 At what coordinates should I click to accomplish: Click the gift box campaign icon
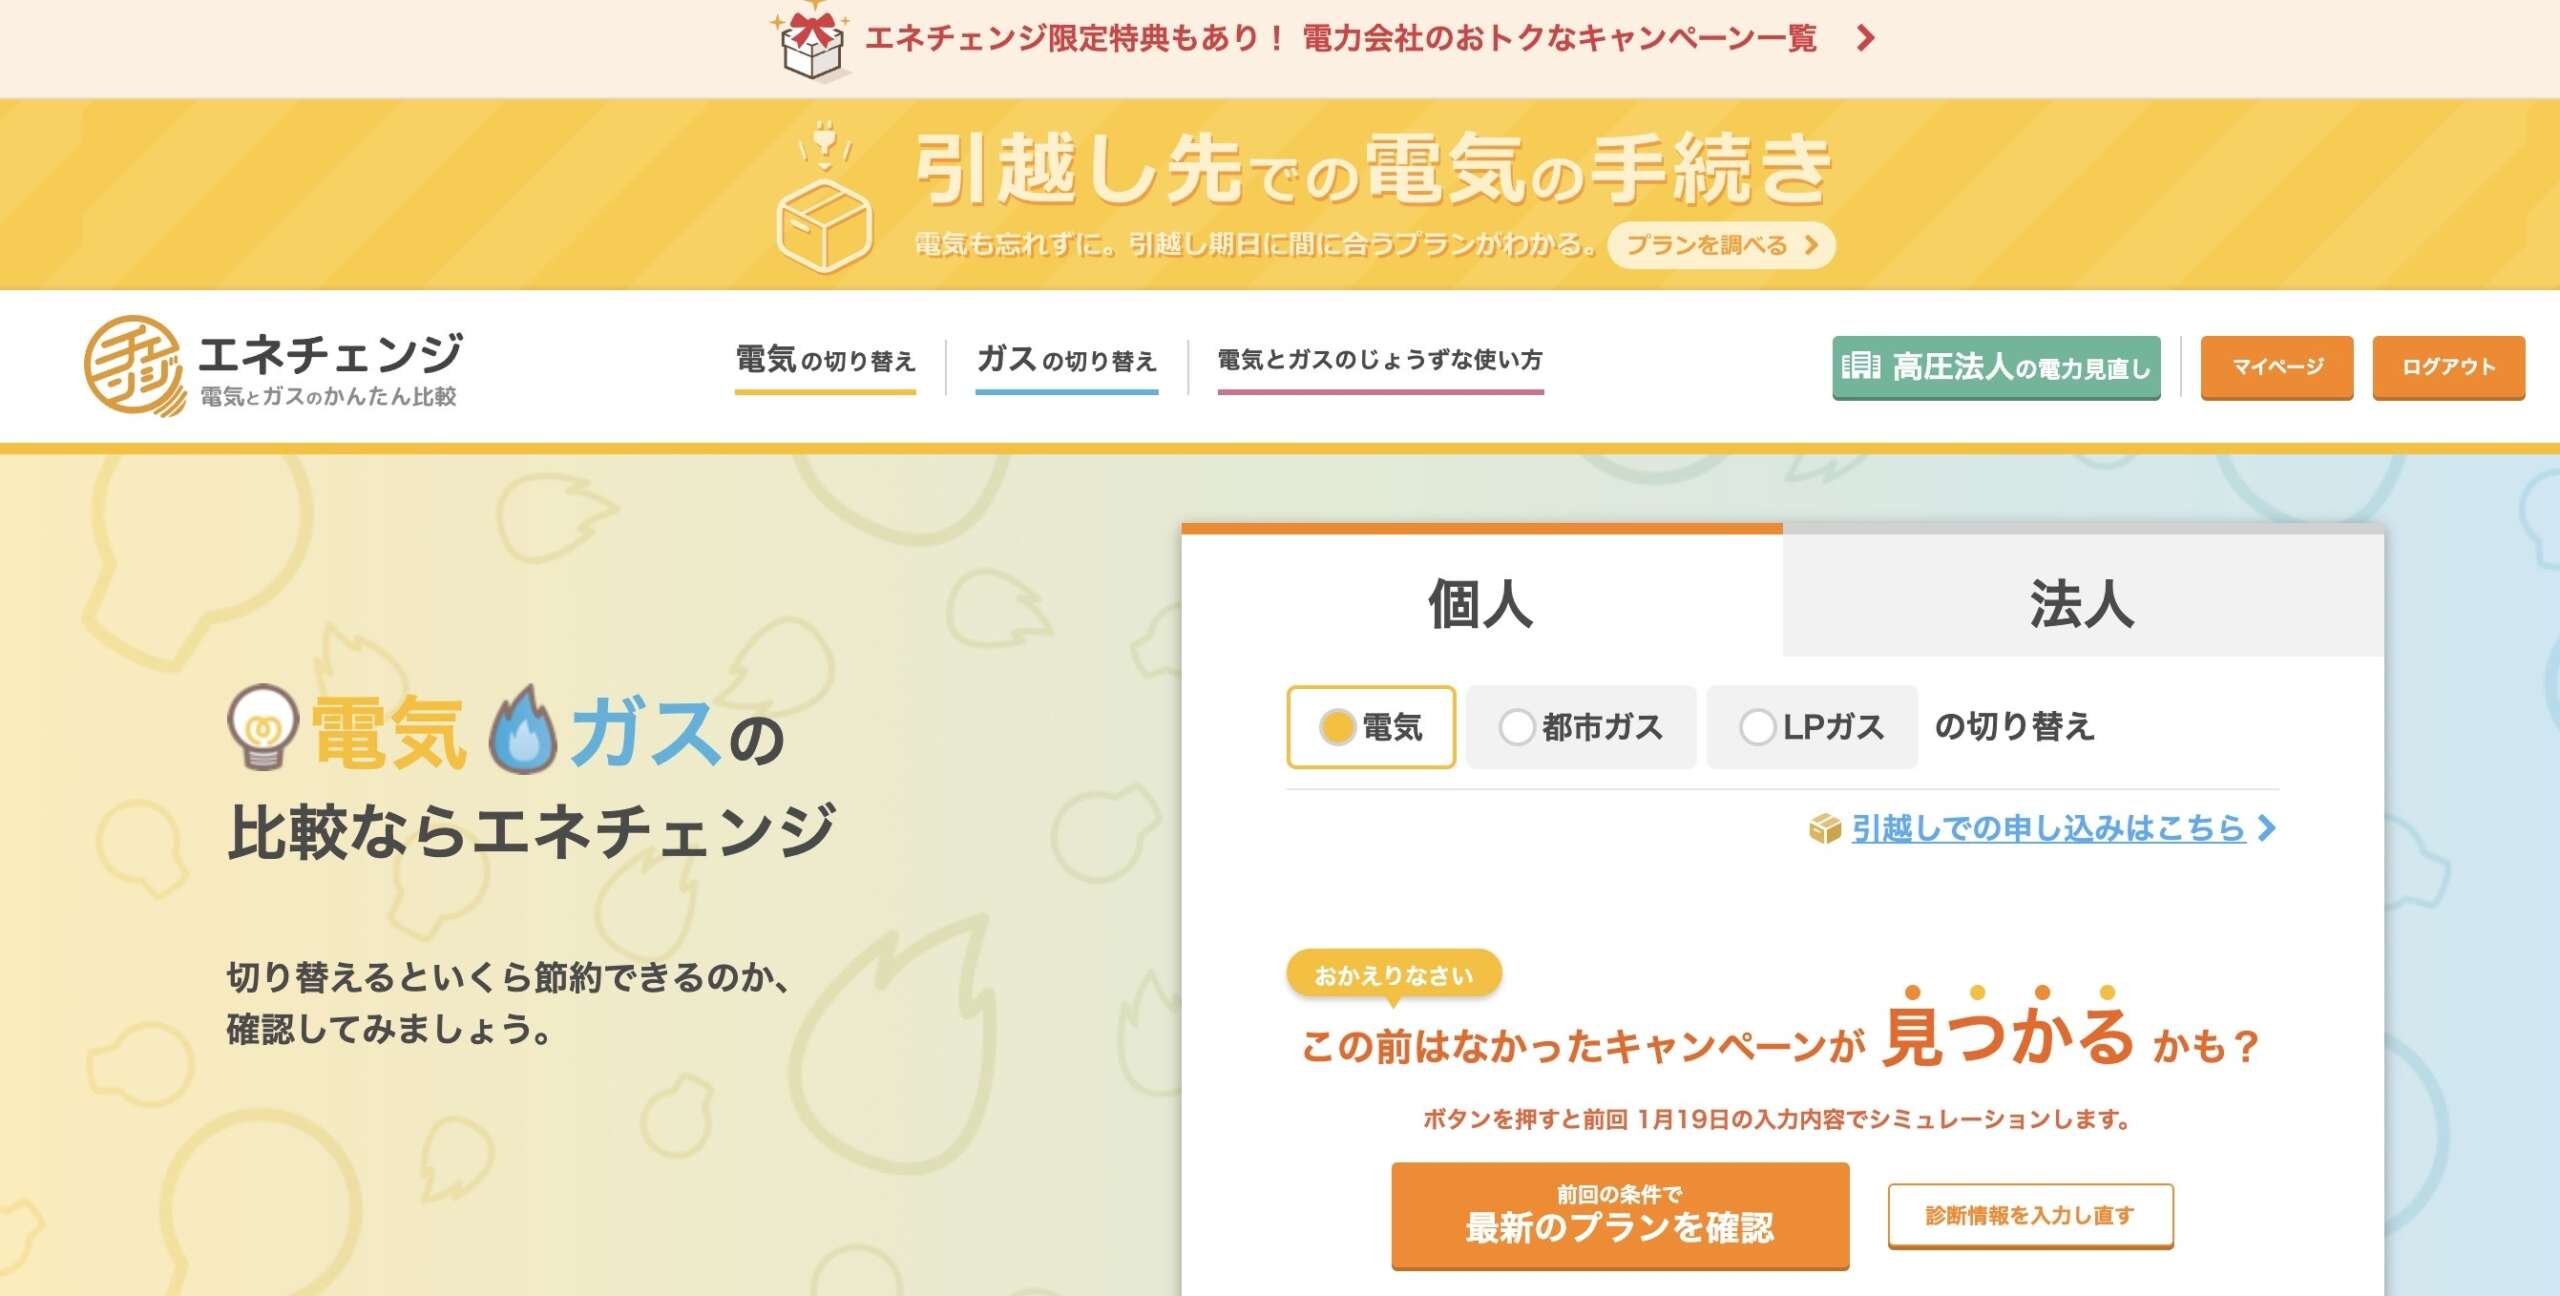pyautogui.click(x=811, y=42)
